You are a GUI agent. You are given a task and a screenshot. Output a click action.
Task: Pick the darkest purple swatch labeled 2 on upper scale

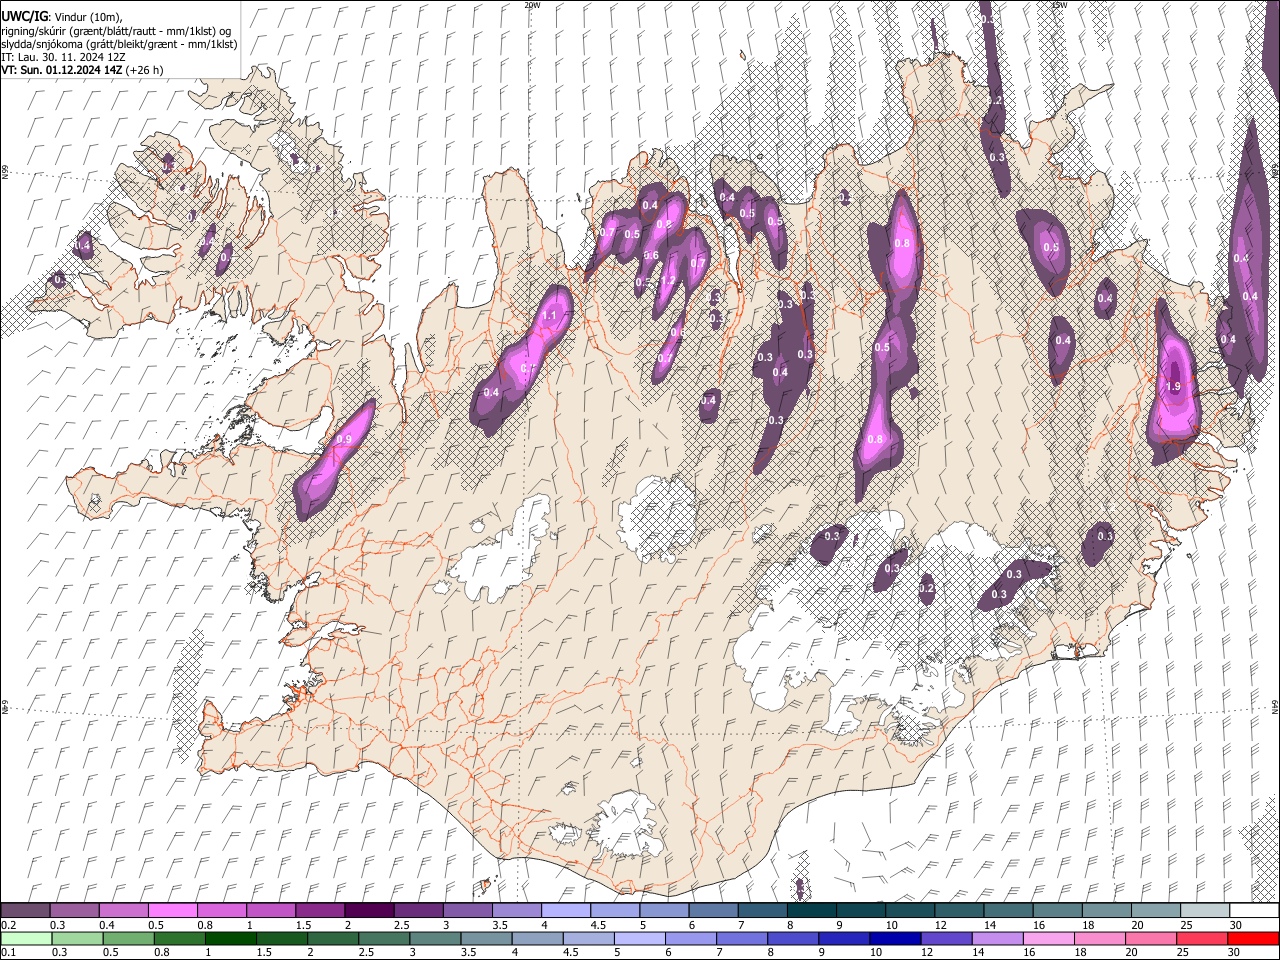tap(368, 911)
